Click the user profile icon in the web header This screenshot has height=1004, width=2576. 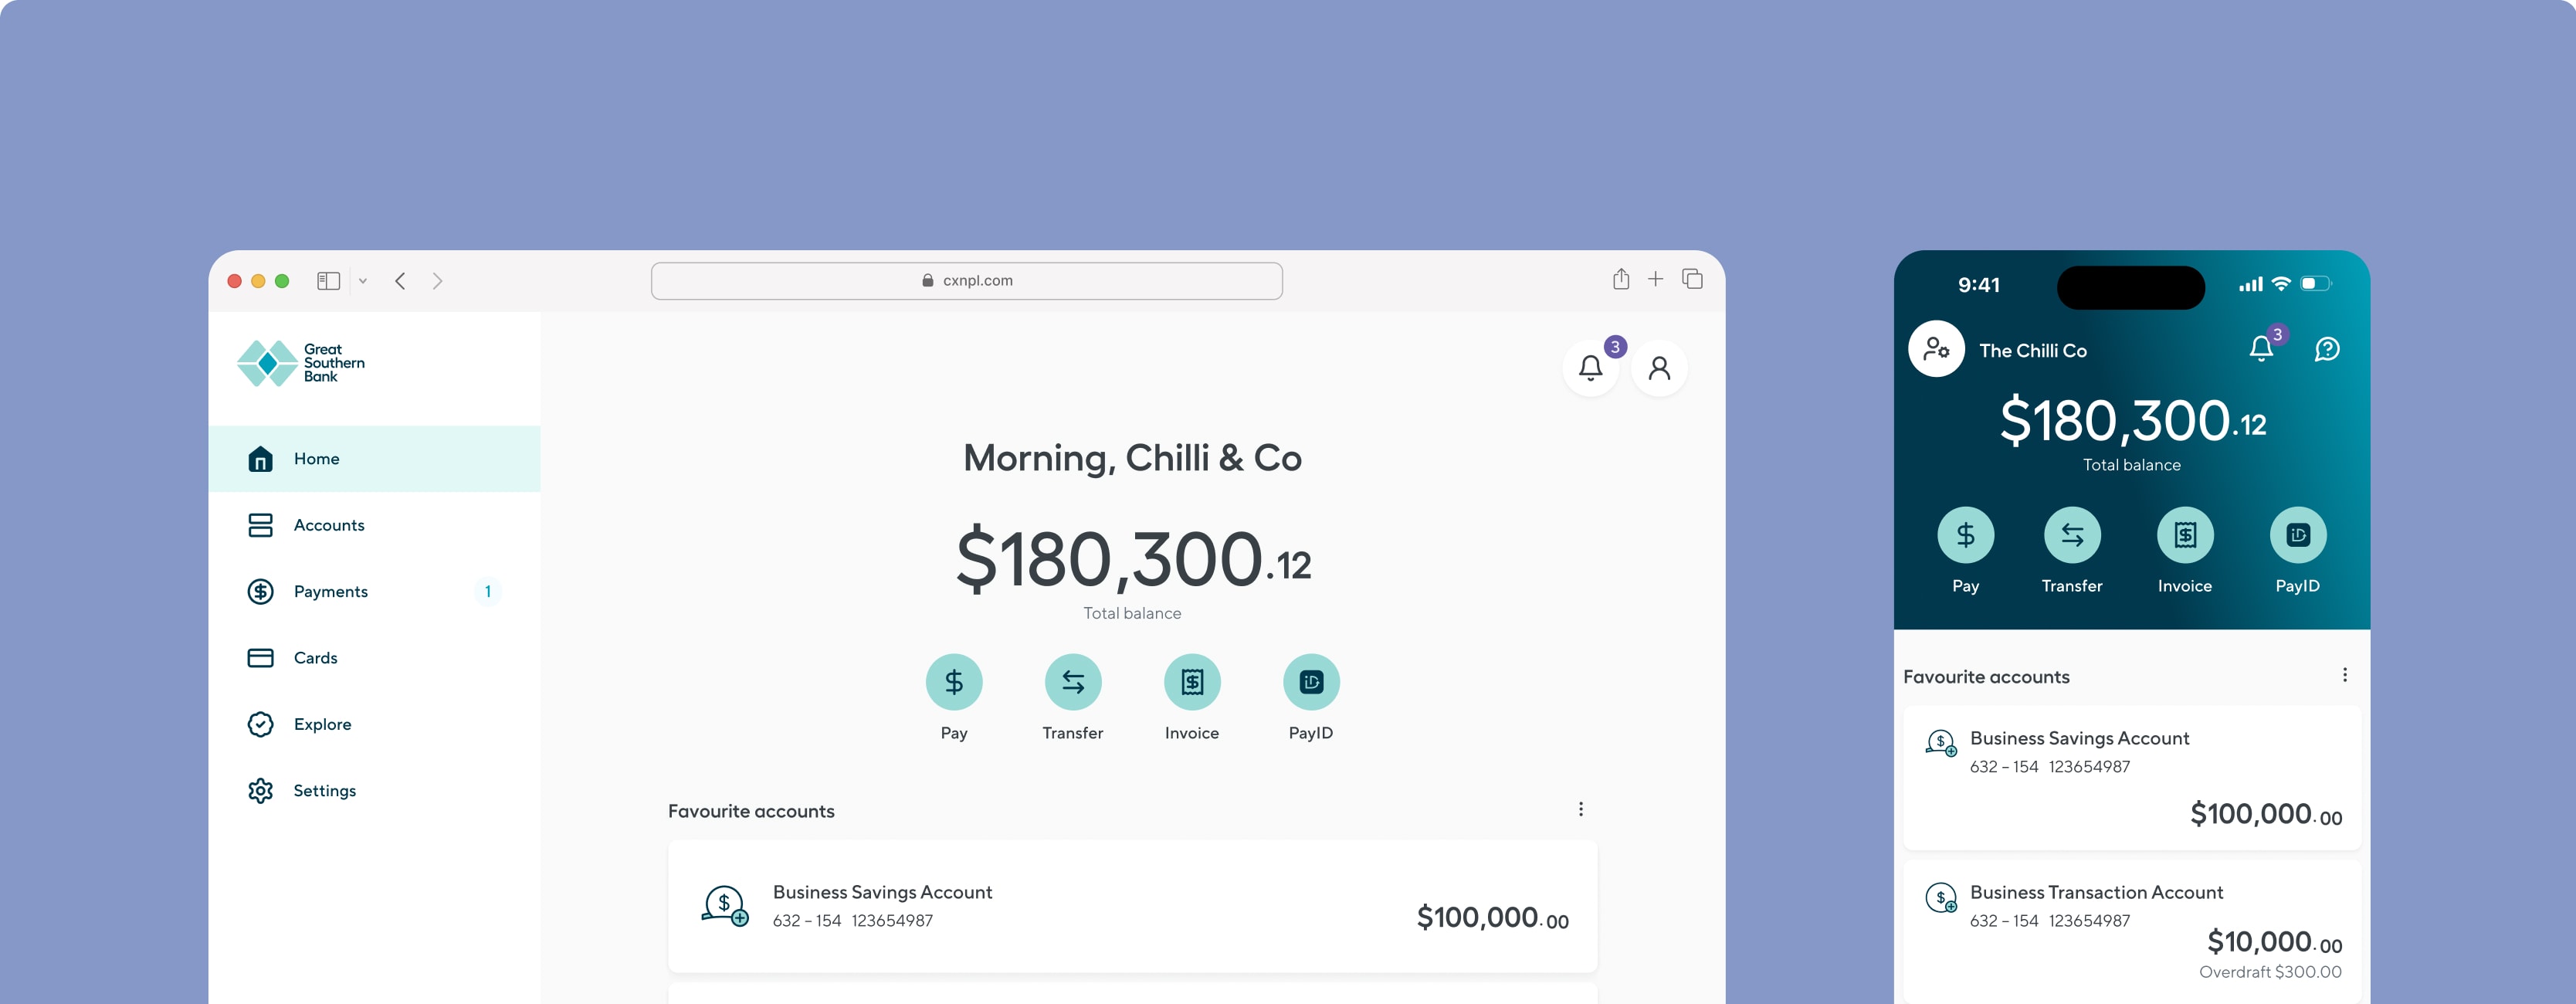coord(1659,368)
